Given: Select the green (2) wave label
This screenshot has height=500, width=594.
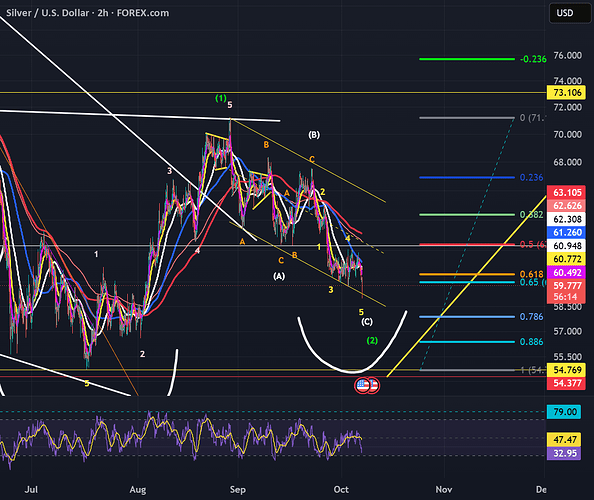Looking at the screenshot, I should tap(372, 340).
